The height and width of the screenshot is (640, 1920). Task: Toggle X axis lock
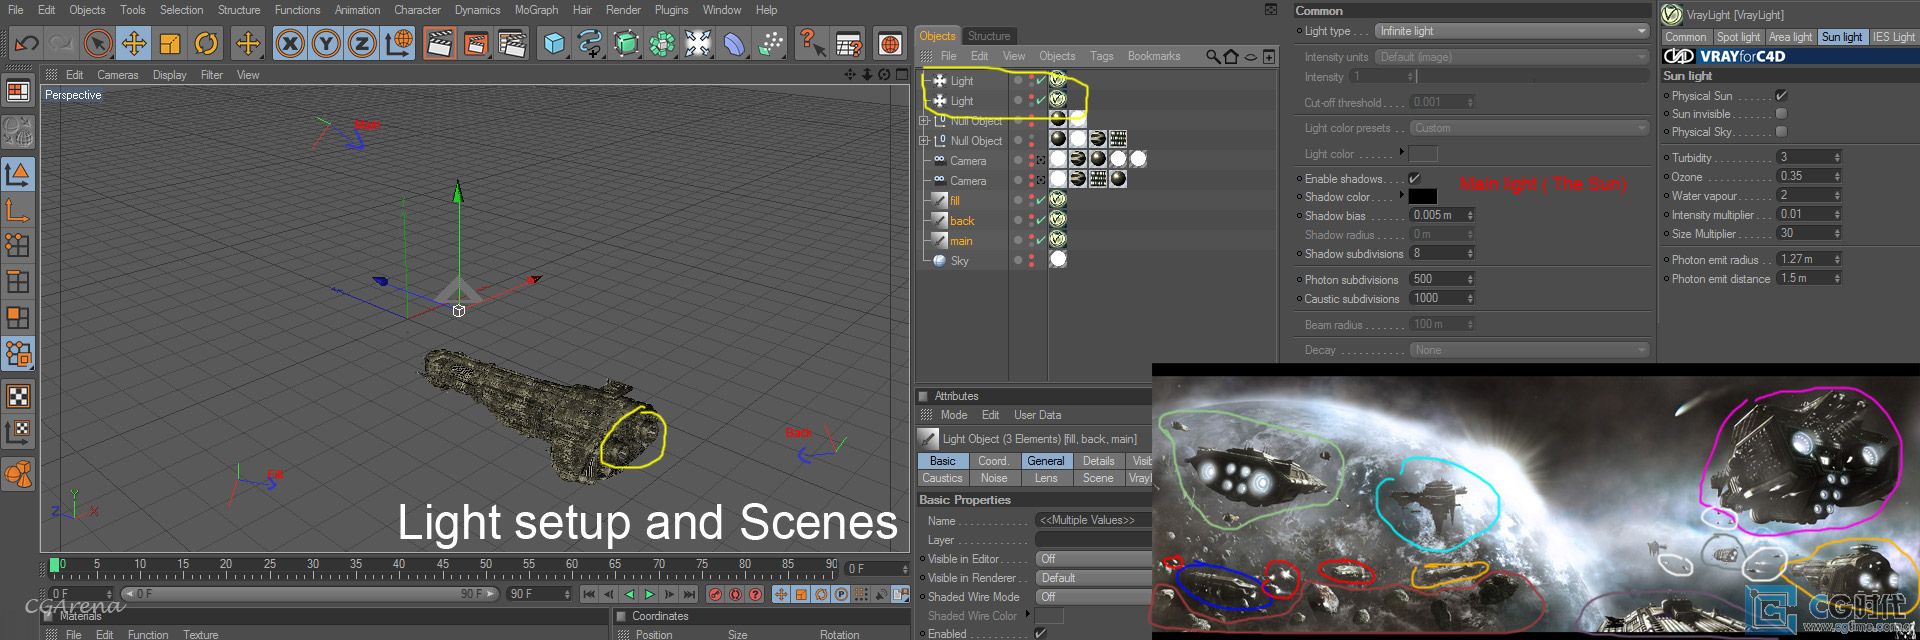point(290,43)
